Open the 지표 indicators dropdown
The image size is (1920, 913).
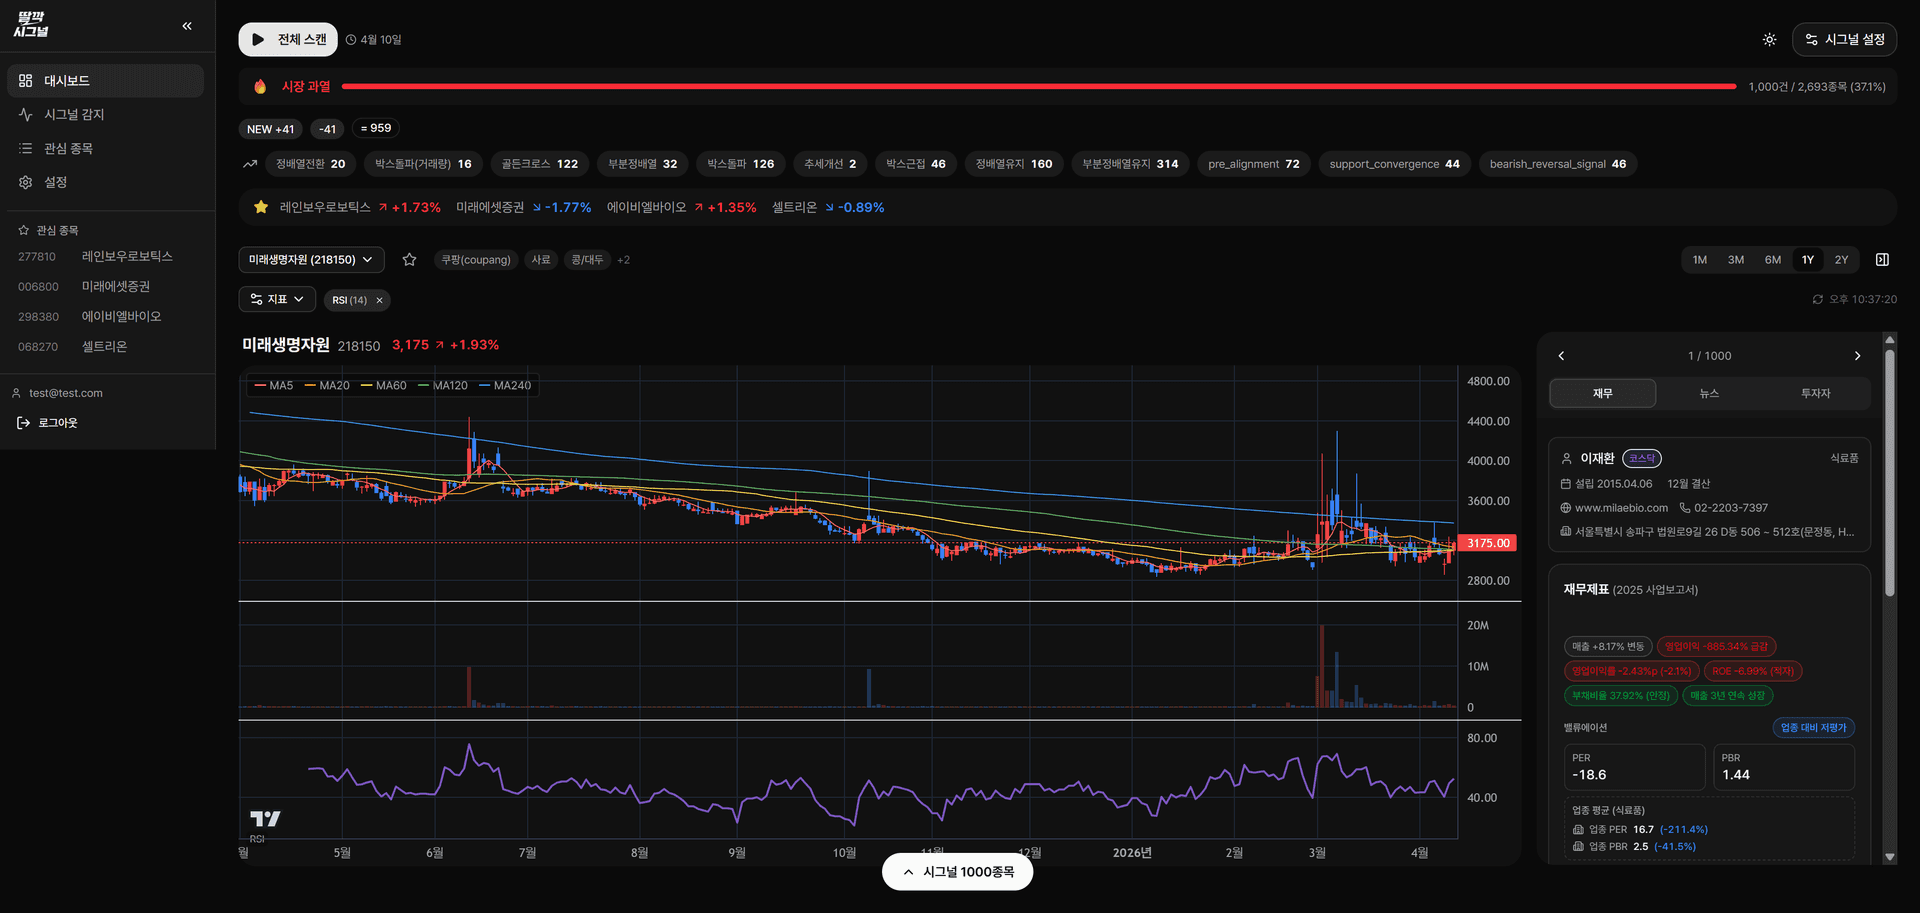(x=277, y=300)
